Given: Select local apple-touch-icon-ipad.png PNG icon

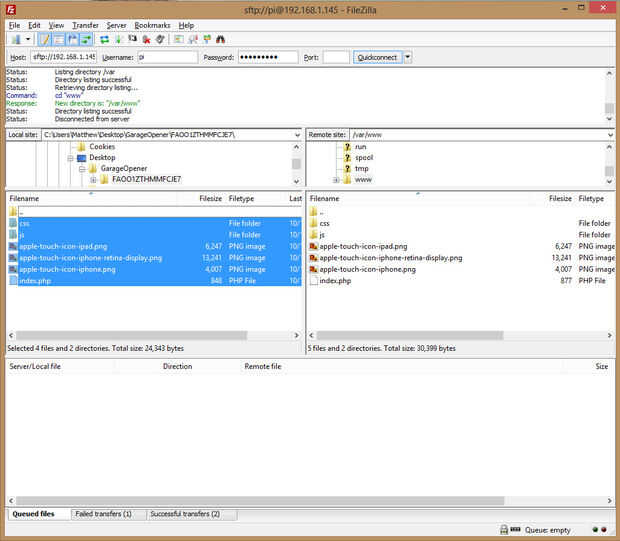Looking at the screenshot, I should tap(13, 246).
